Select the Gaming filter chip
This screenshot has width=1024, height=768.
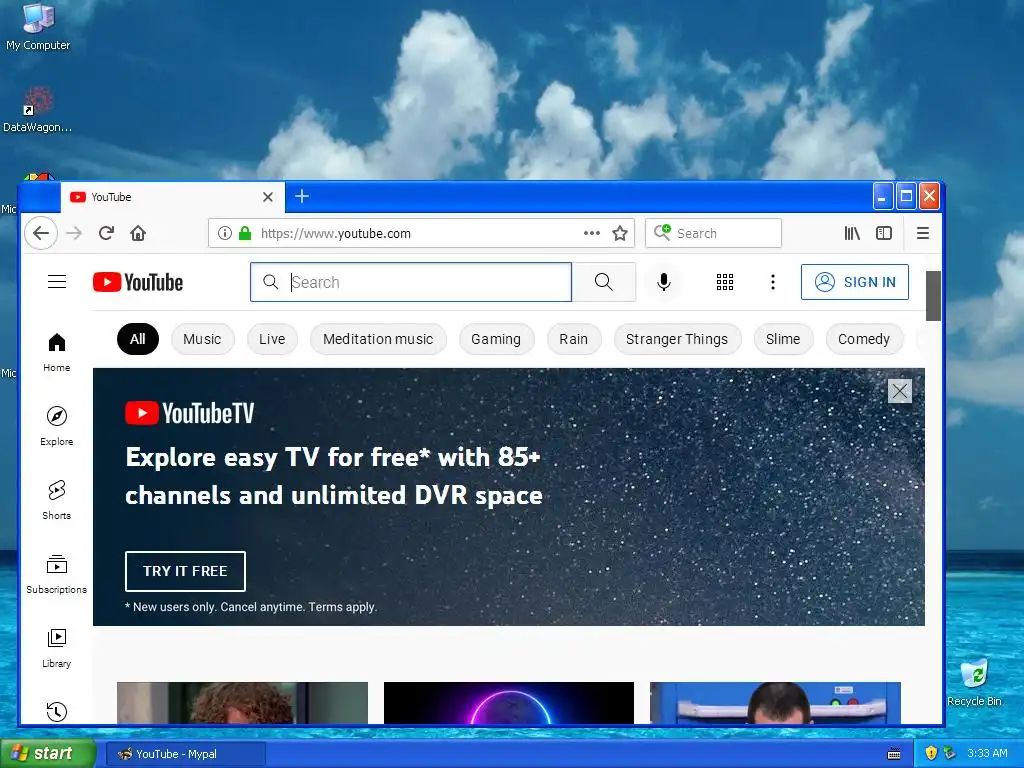point(496,339)
